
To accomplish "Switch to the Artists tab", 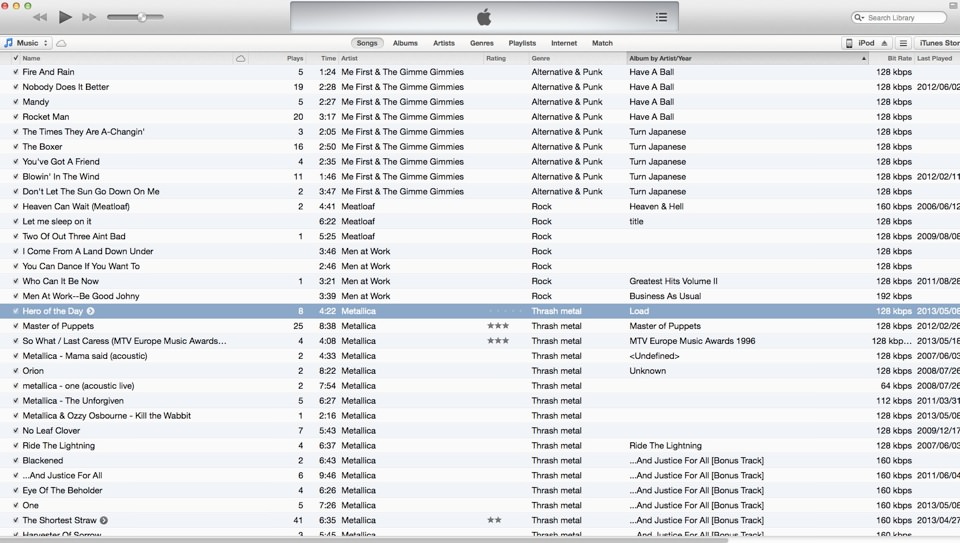I will pyautogui.click(x=444, y=43).
